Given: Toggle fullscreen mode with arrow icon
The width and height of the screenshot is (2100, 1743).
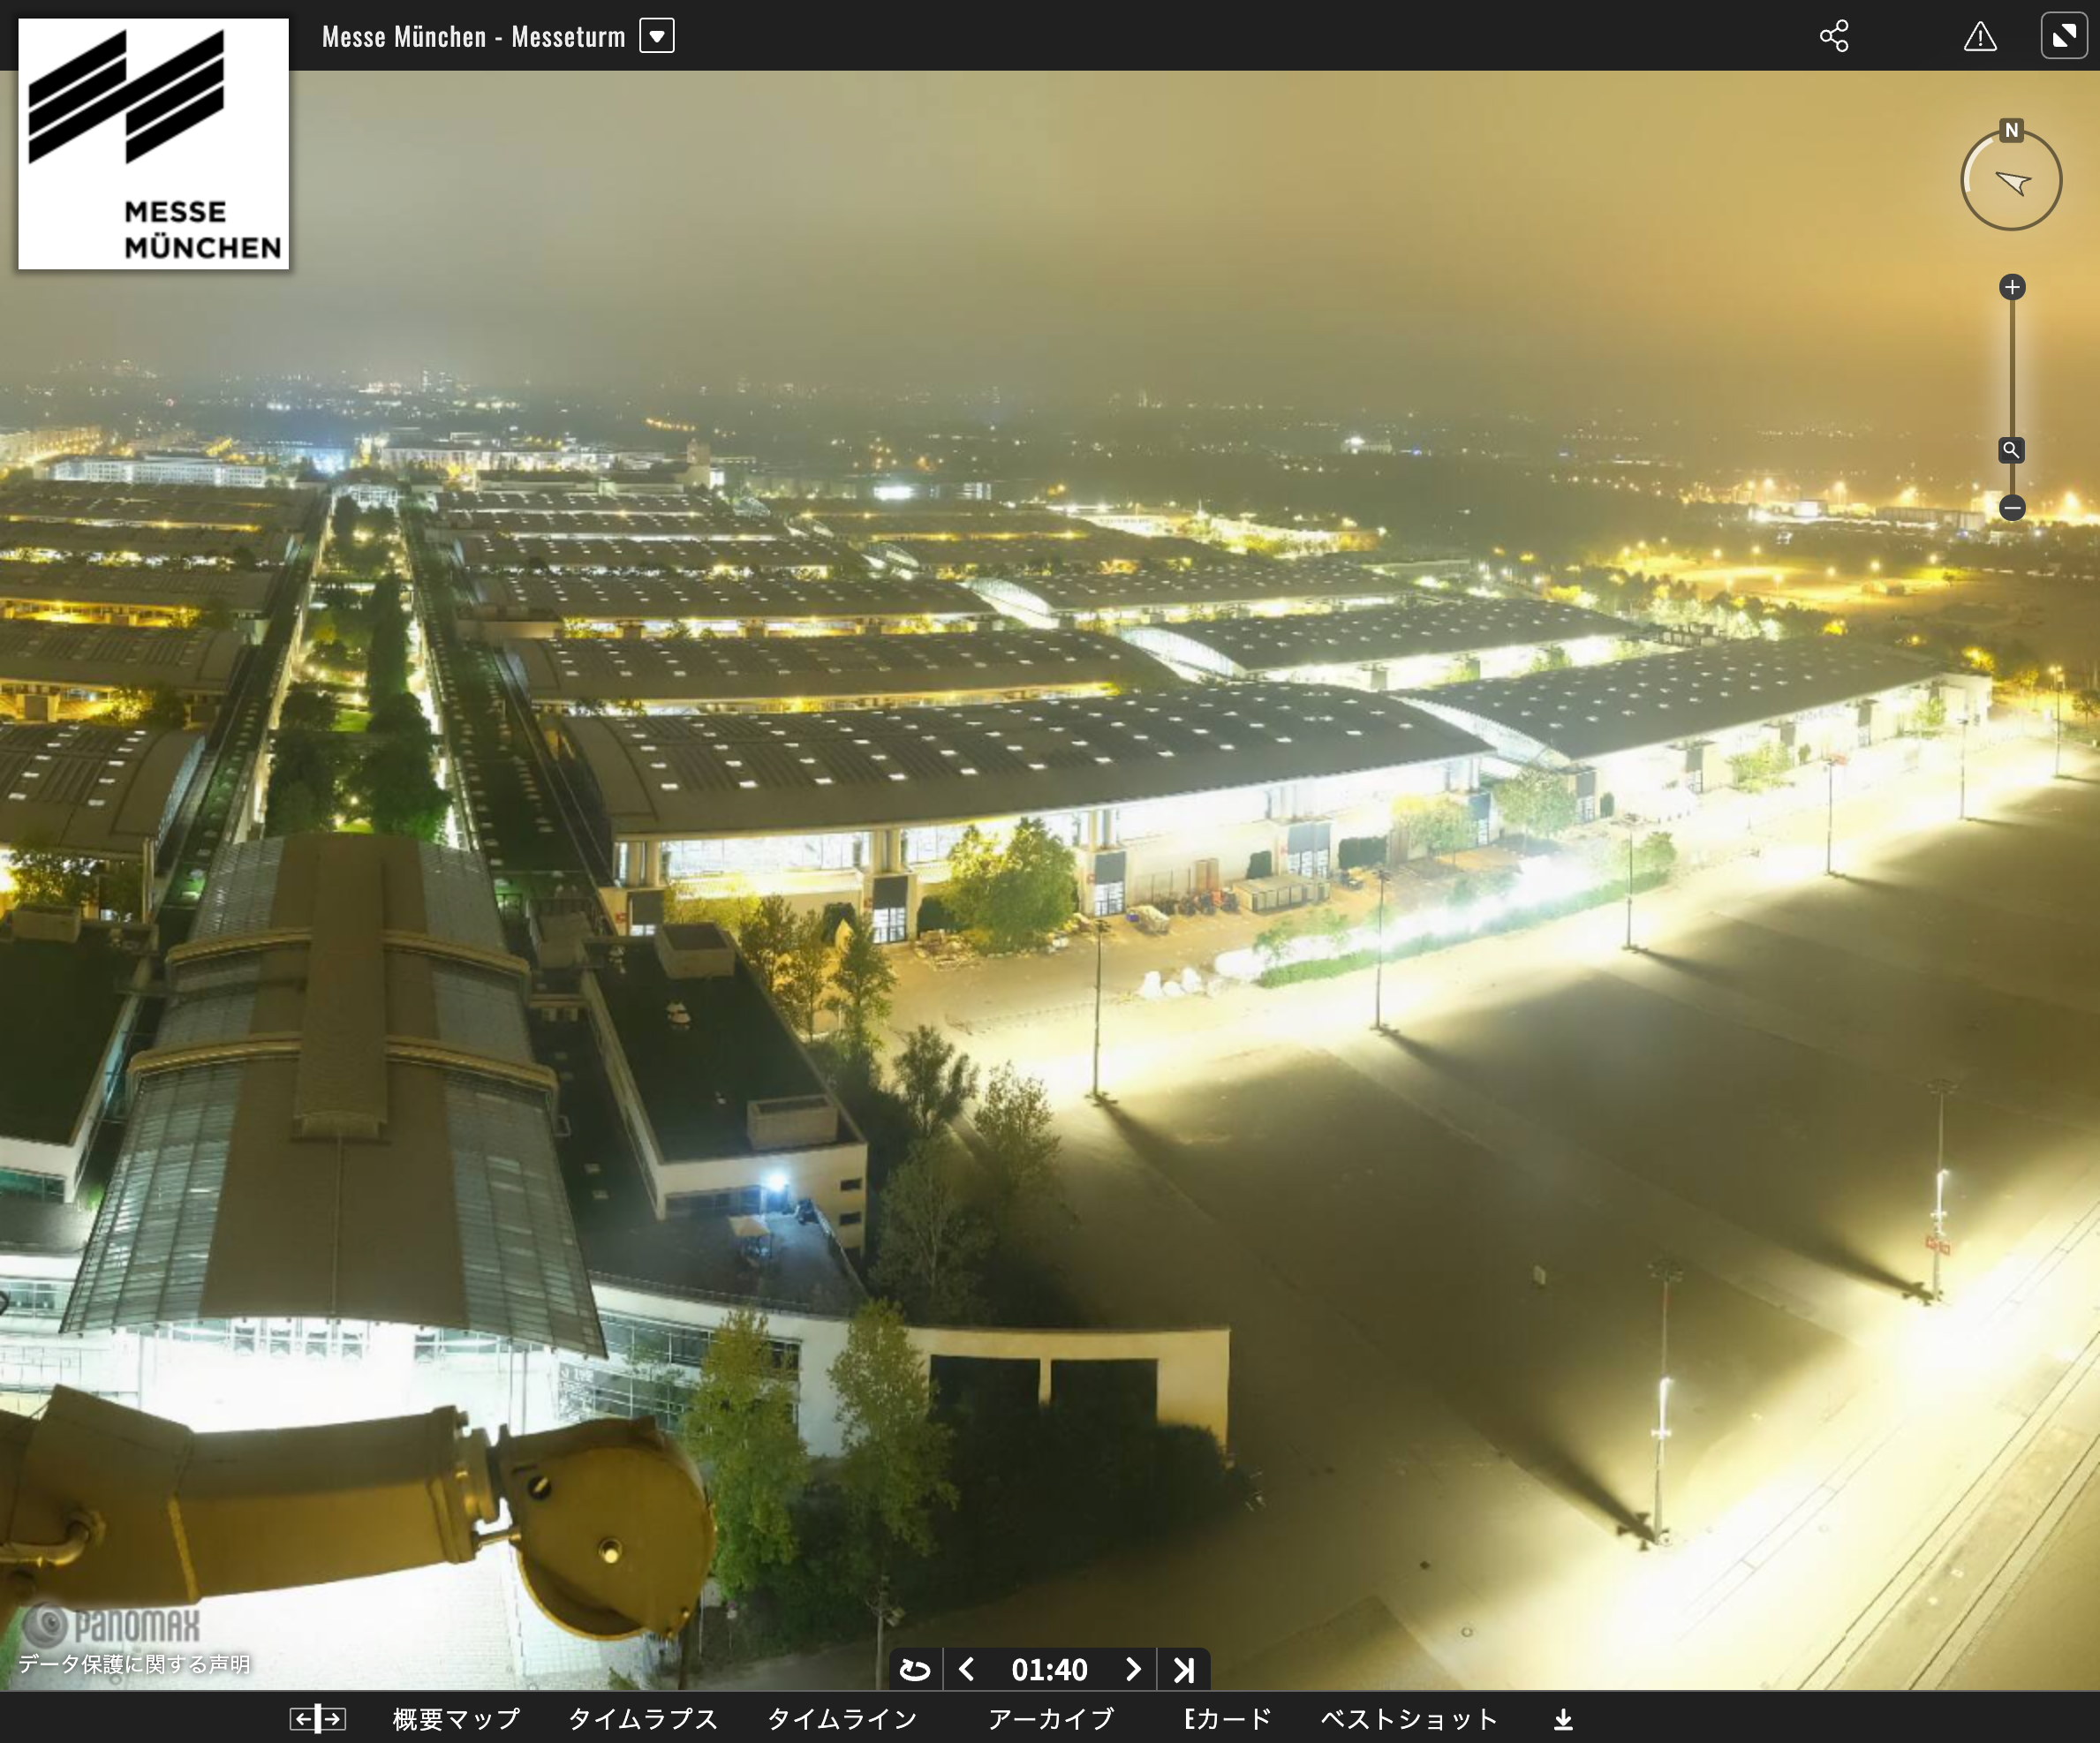Looking at the screenshot, I should [x=2063, y=36].
